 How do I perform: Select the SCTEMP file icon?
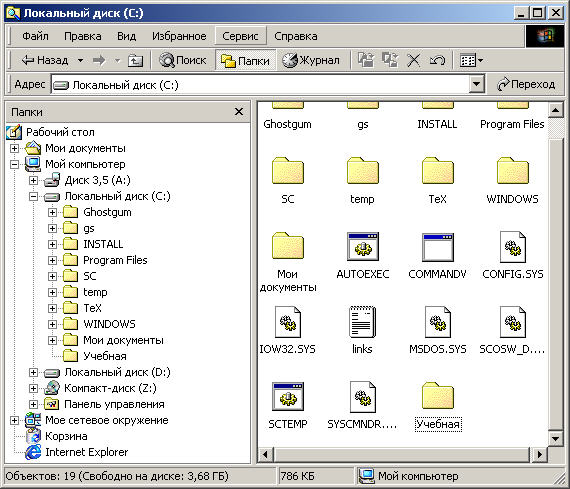pos(288,397)
